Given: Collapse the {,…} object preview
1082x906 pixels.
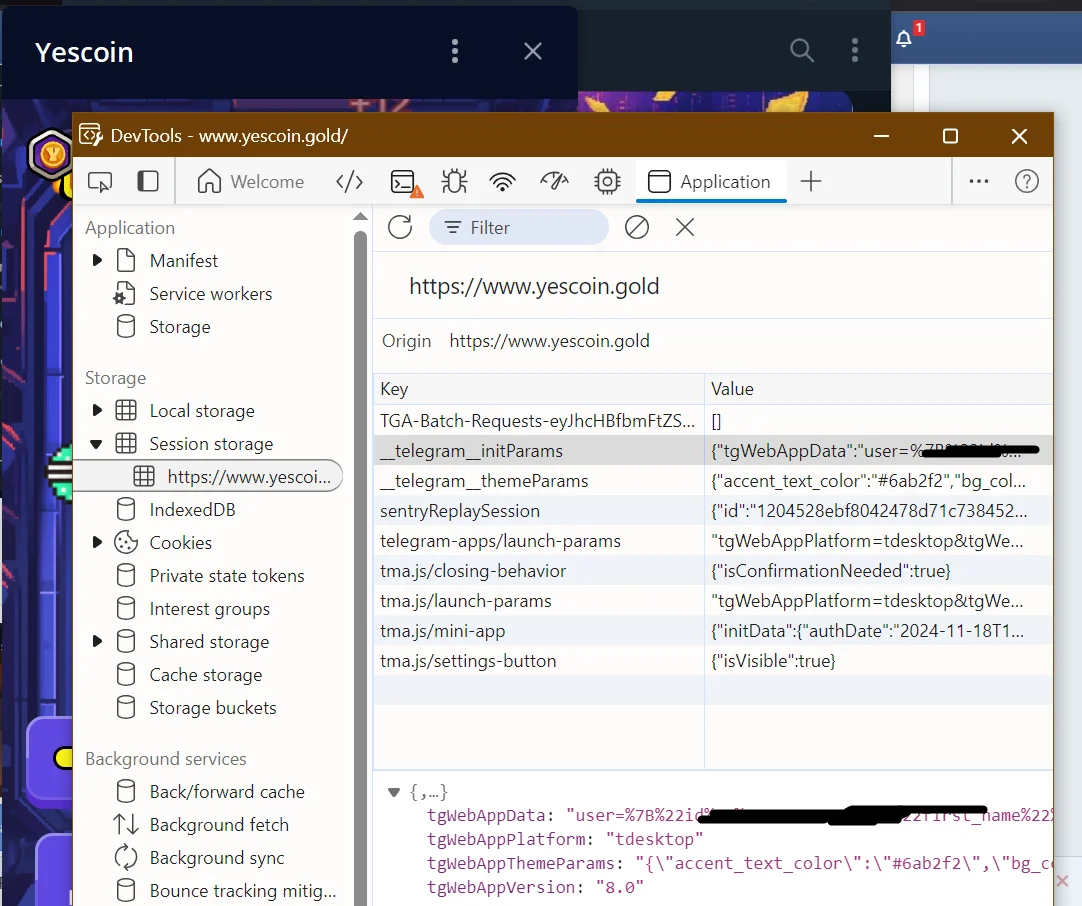Looking at the screenshot, I should pos(394,792).
